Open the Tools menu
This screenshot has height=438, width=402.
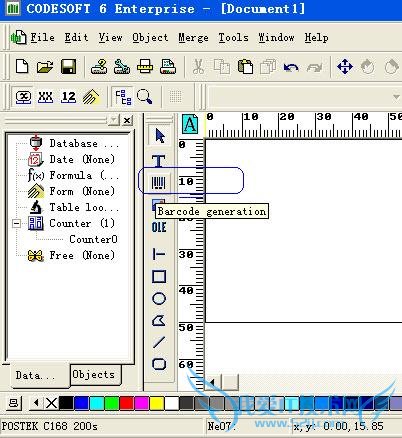pos(233,37)
